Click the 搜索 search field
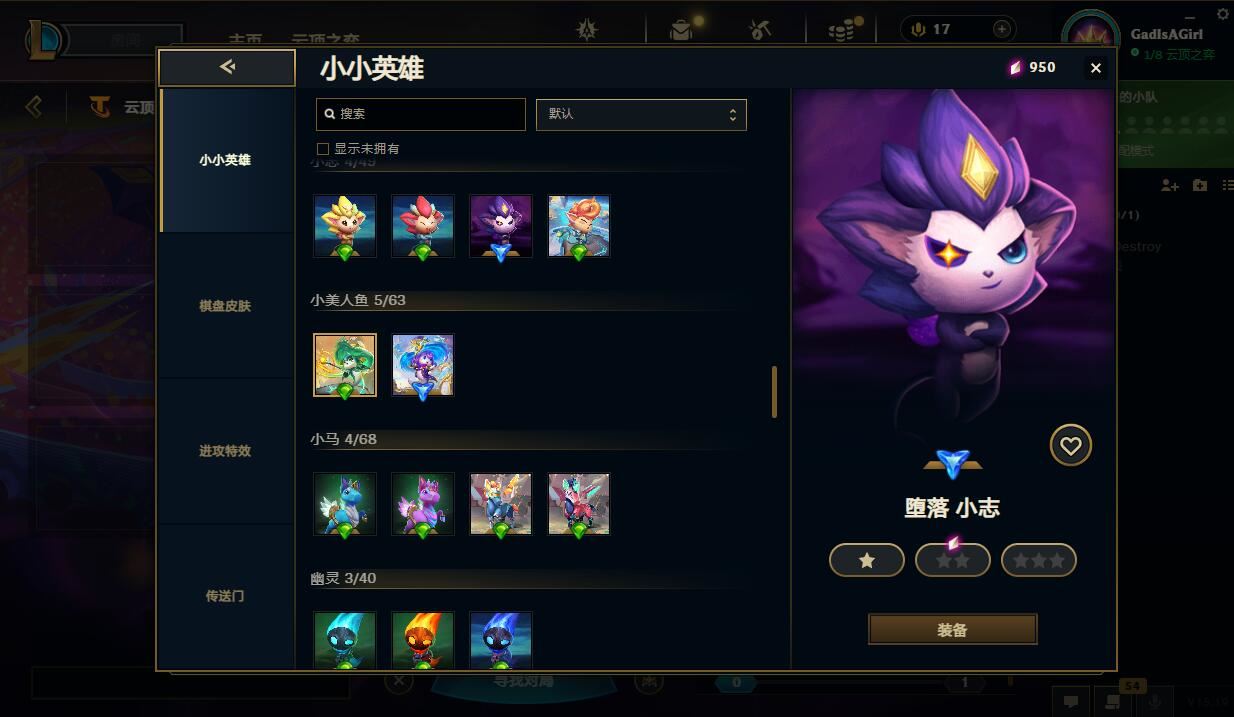 click(421, 114)
